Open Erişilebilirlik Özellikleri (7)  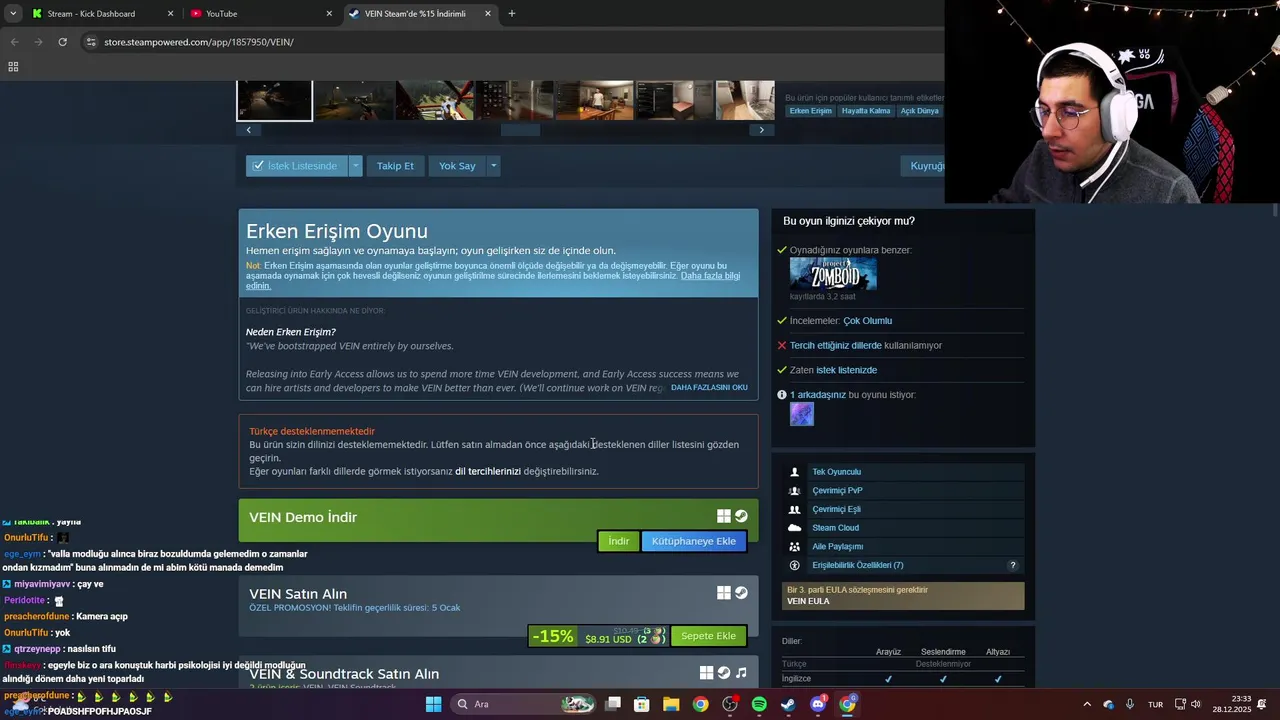tap(857, 565)
